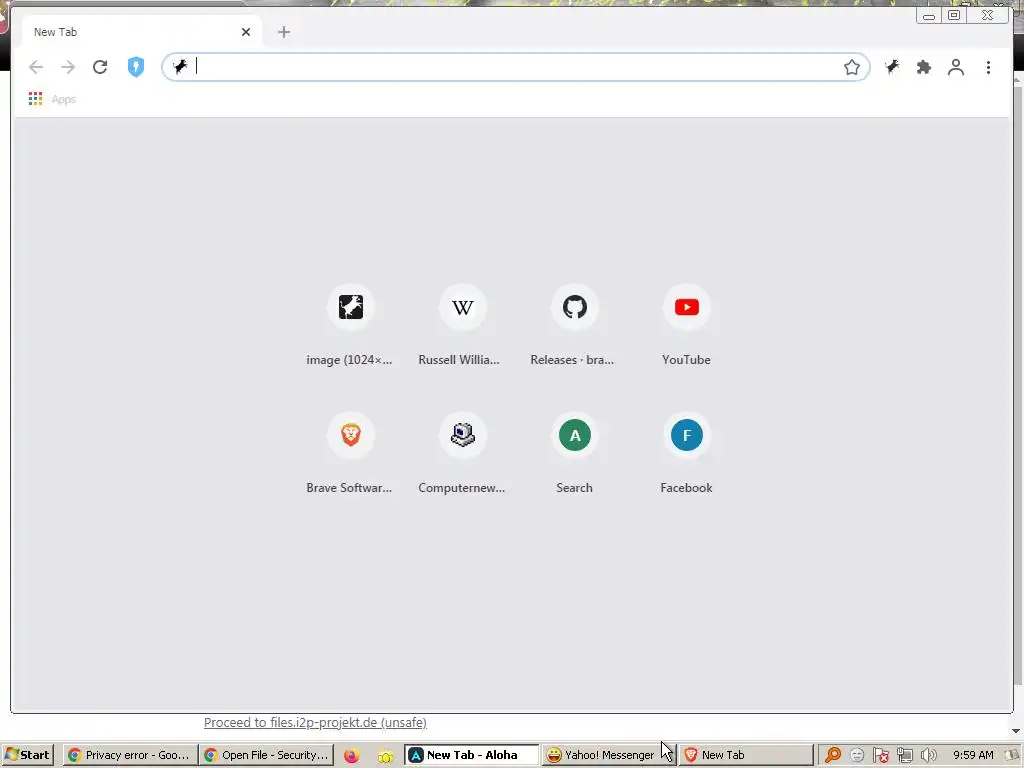This screenshot has height=768, width=1024.
Task: Click Proceed to files.i2p-projekt.de (unsafe) link
Action: click(x=315, y=722)
